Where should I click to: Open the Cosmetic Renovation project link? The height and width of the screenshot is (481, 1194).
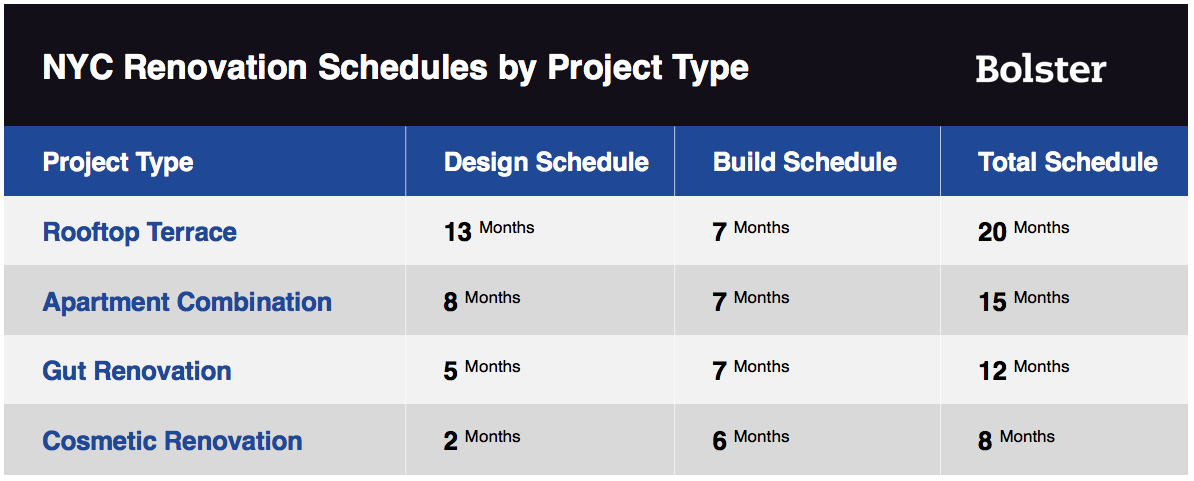172,441
